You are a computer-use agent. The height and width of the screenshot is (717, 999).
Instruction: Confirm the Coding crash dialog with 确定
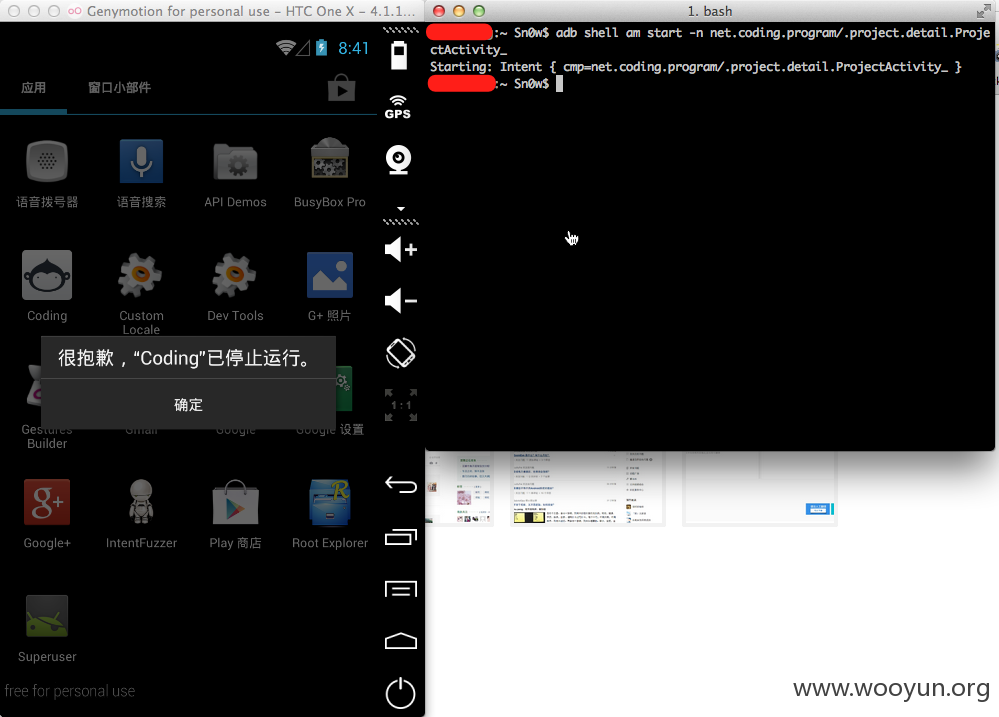(x=188, y=405)
